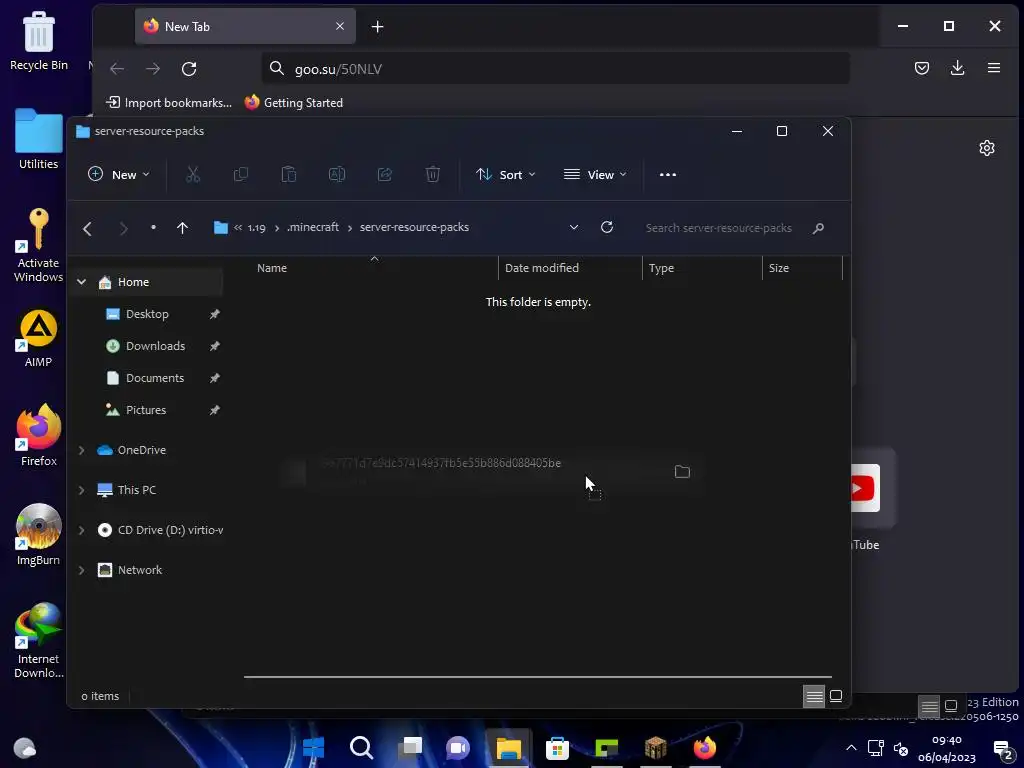Sort by the Size column header
Image resolution: width=1024 pixels, height=768 pixels.
point(802,268)
